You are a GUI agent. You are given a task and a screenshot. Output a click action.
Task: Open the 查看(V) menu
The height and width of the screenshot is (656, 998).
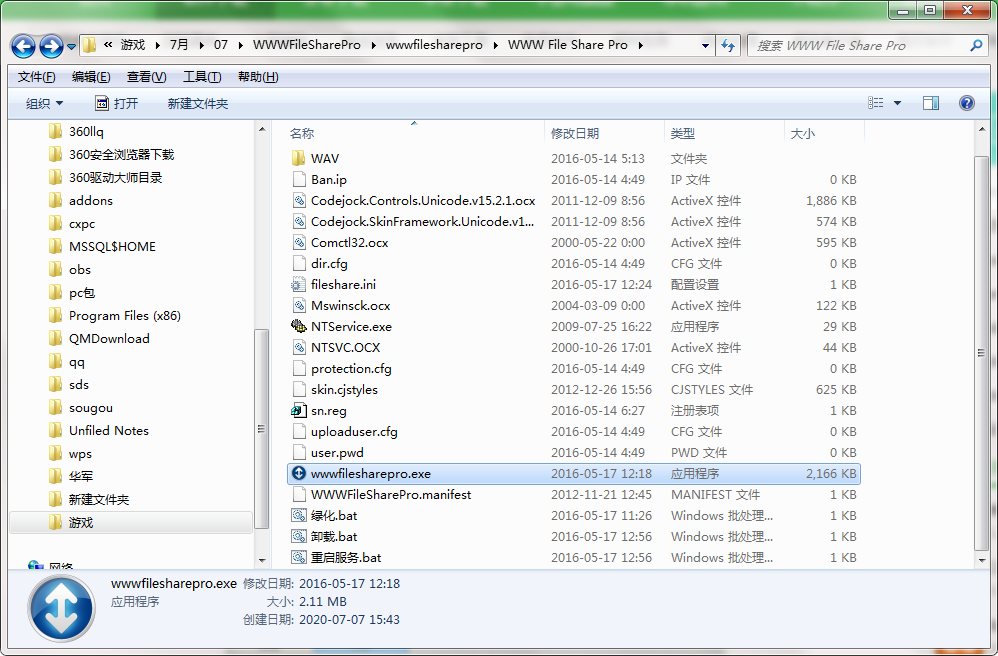tap(146, 77)
